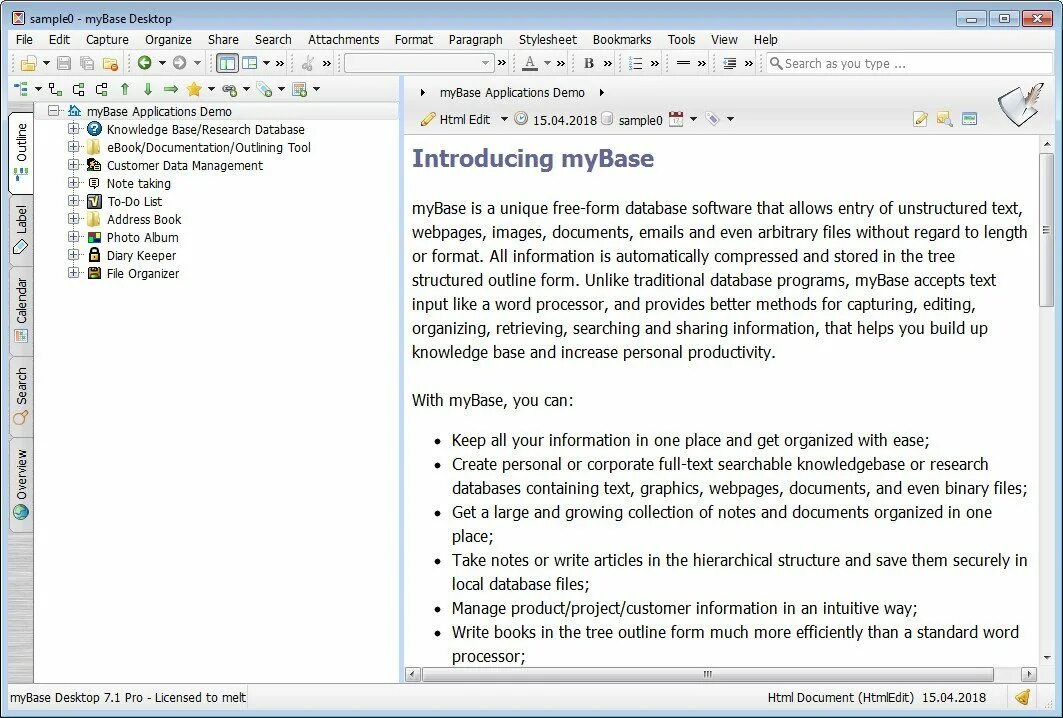Click the status bar bell icon

1023,697
